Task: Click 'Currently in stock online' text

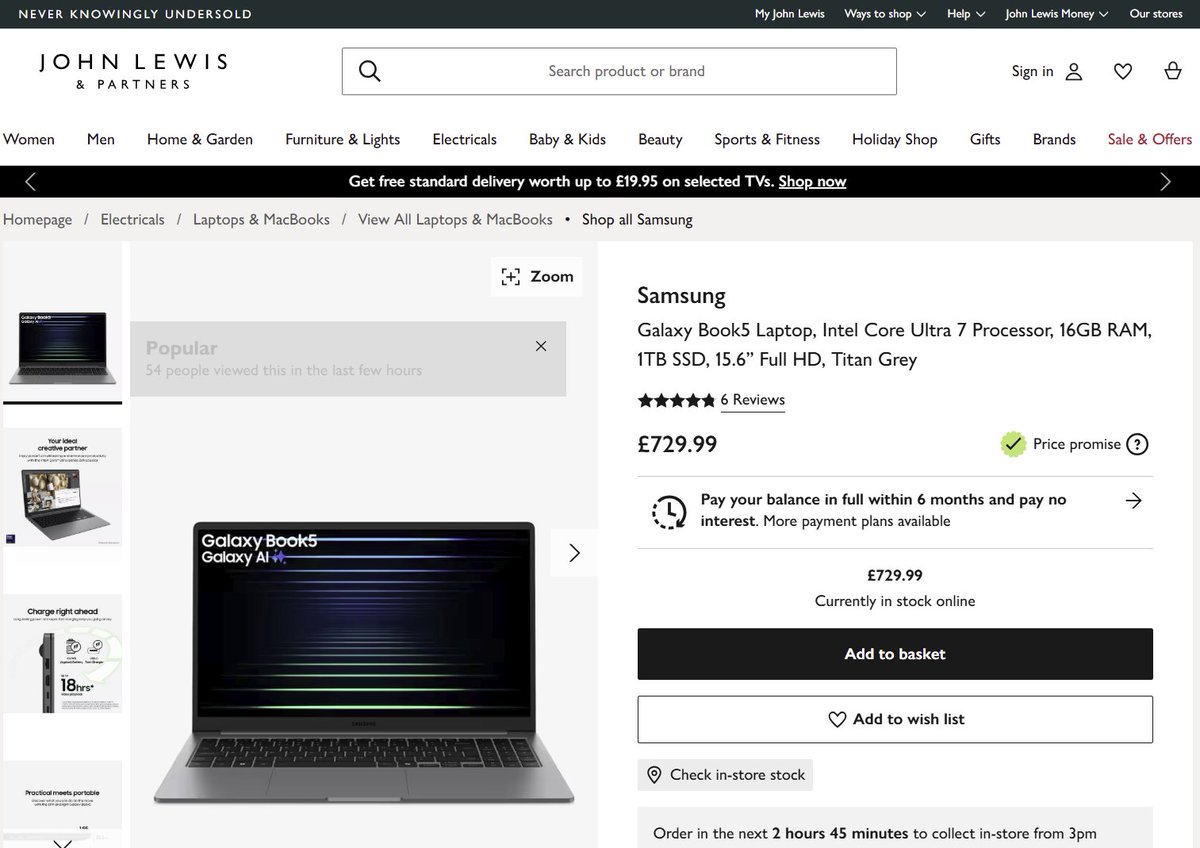Action: pyautogui.click(x=895, y=601)
